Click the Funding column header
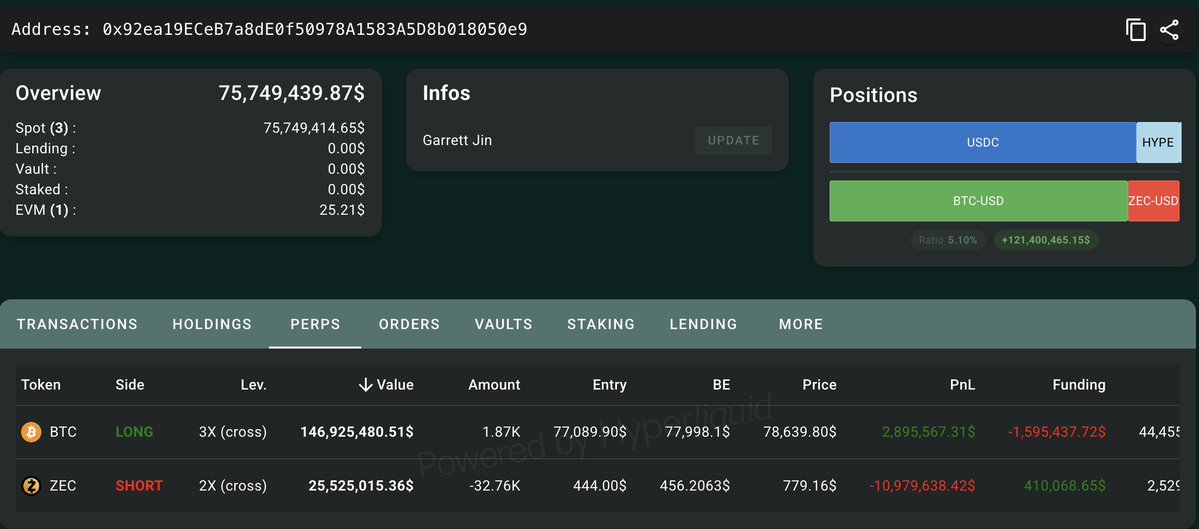 (1077, 385)
